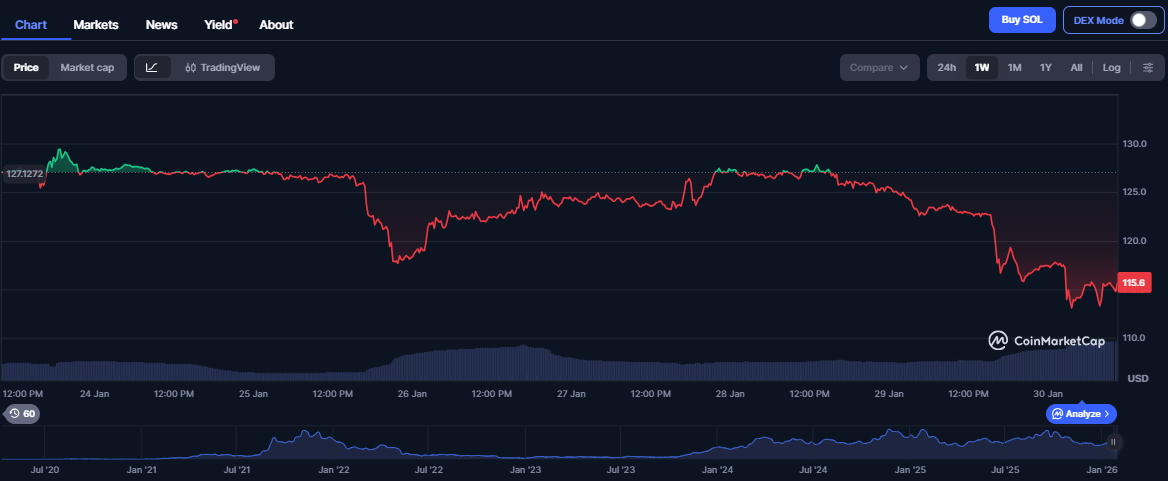Set range to All

click(x=1076, y=67)
